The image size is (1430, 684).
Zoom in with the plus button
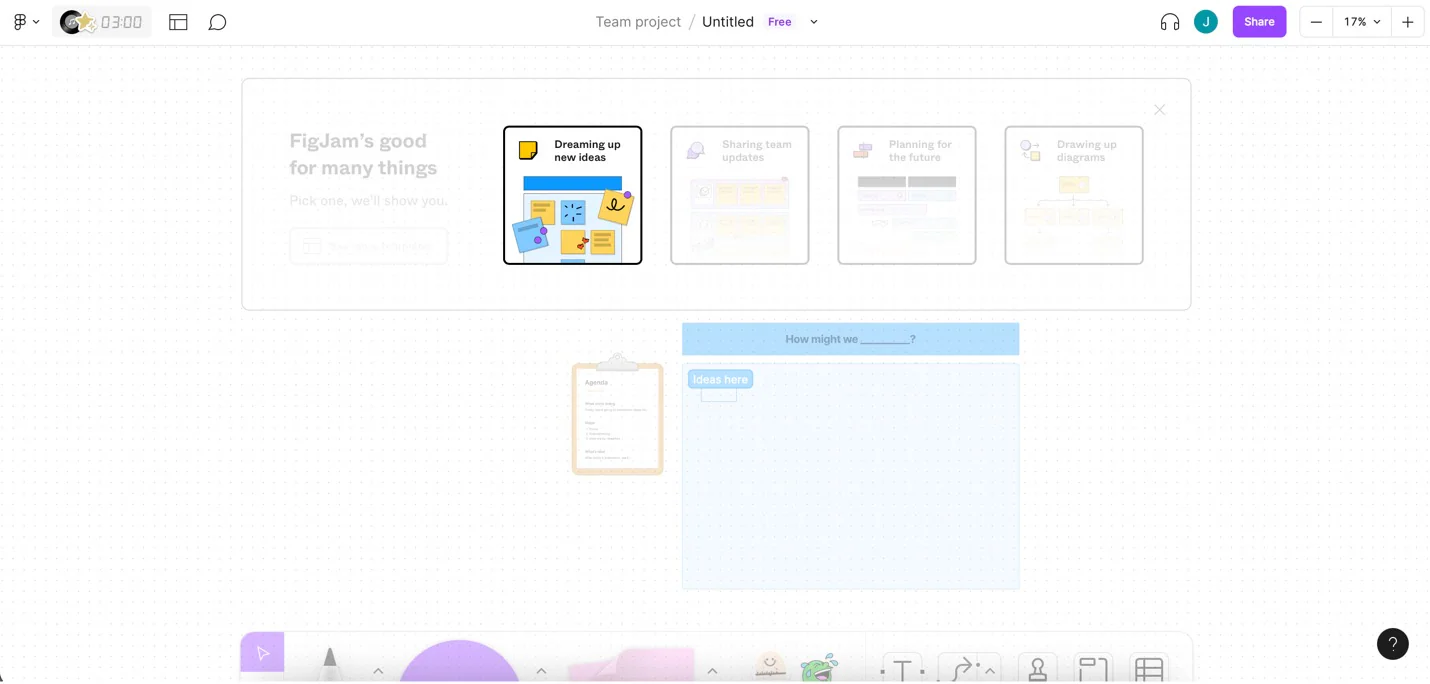point(1407,22)
